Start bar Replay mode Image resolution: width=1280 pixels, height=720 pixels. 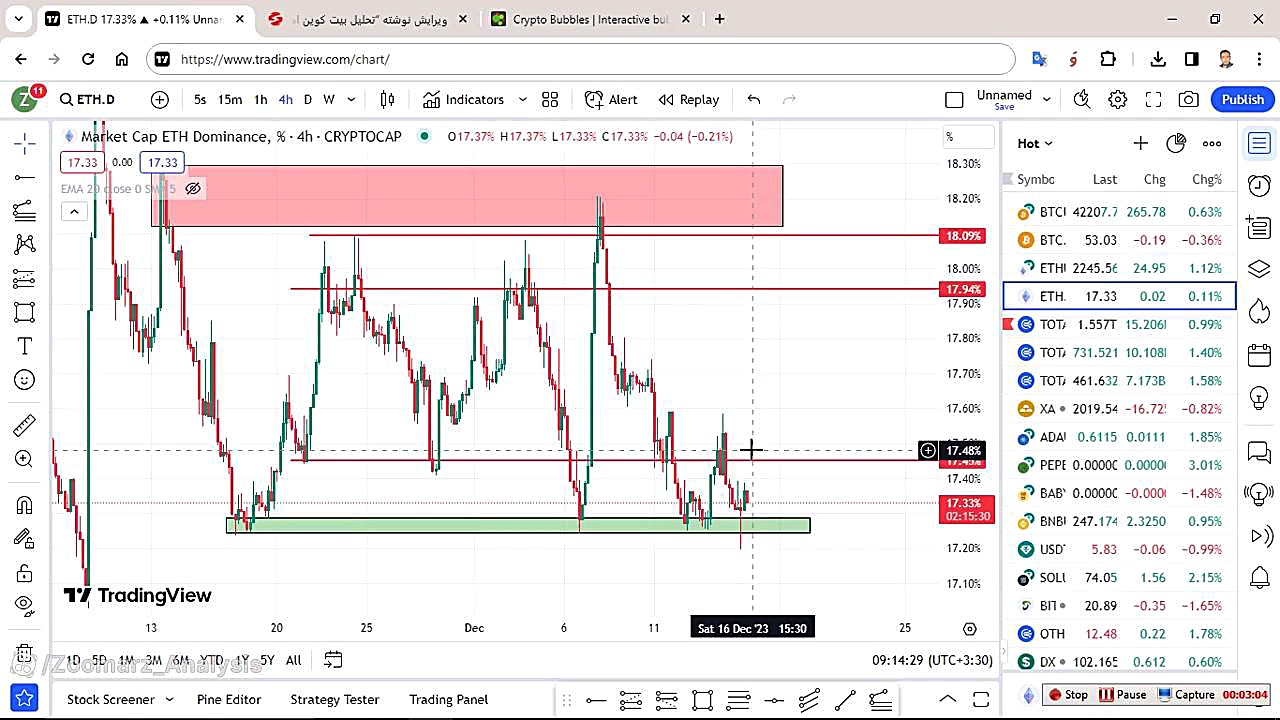689,99
